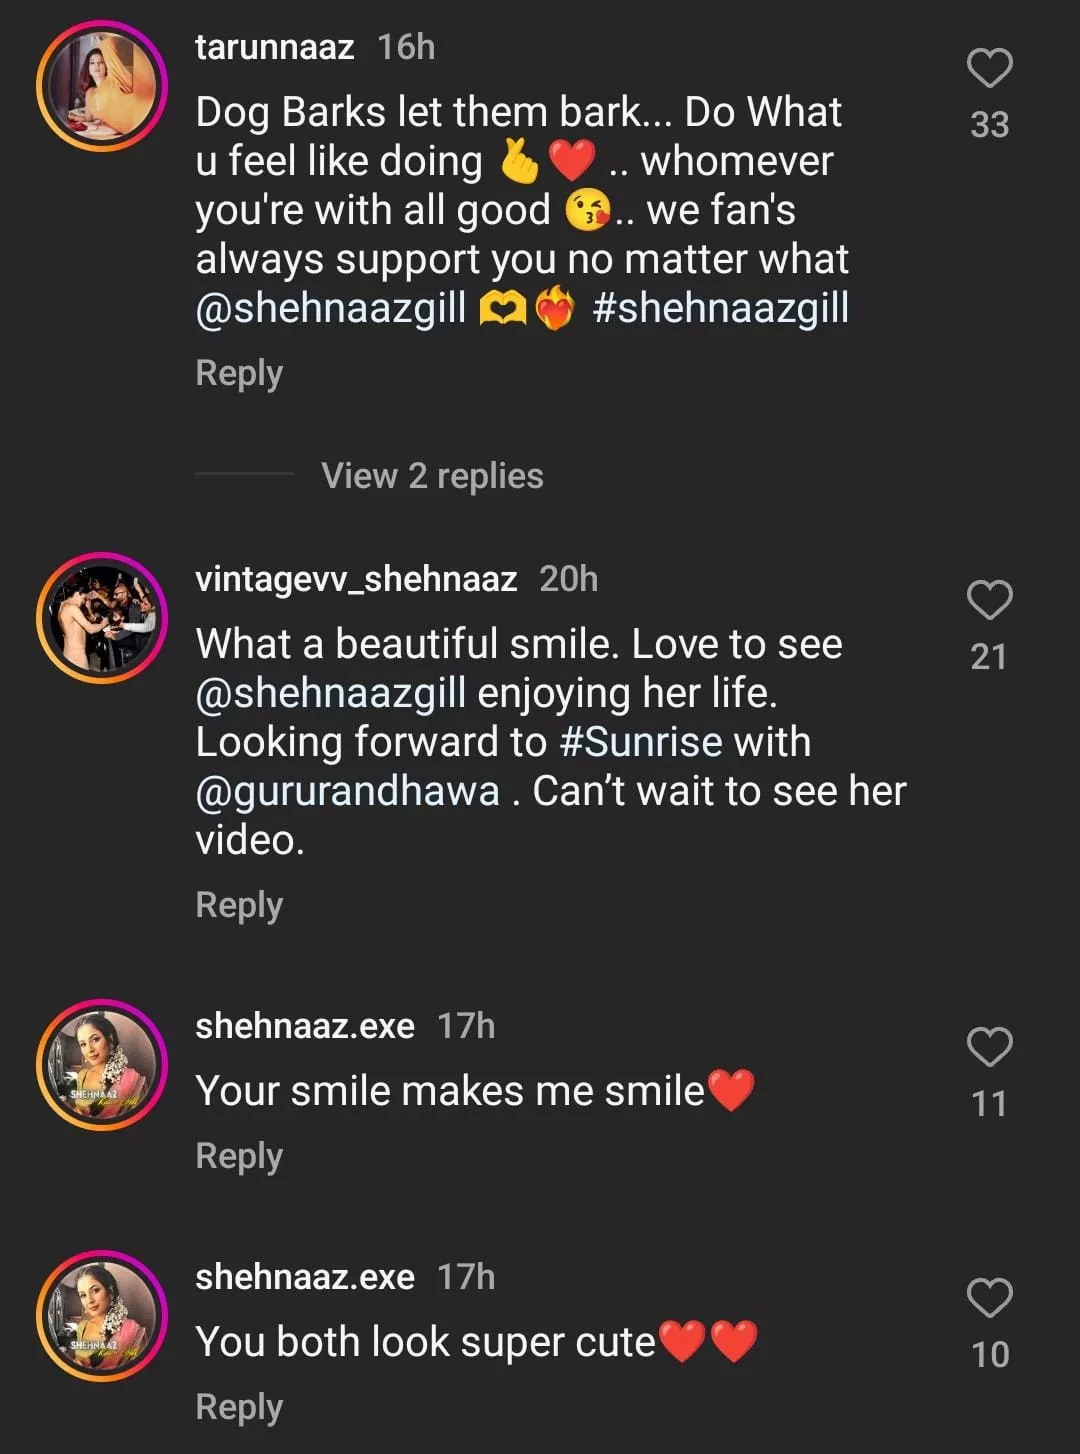This screenshot has width=1080, height=1454.
Task: Open @shehnaazgill mention in tarunnaaz's comment
Action: pos(331,308)
